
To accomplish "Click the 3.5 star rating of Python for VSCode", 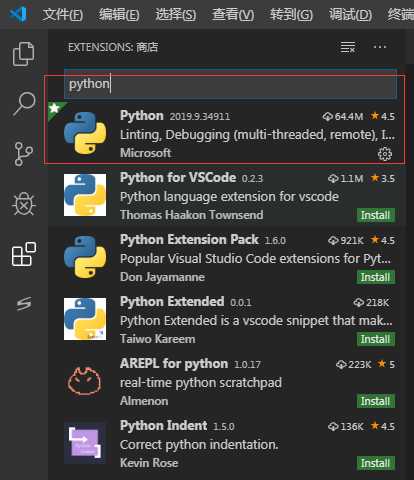I will click(x=383, y=178).
